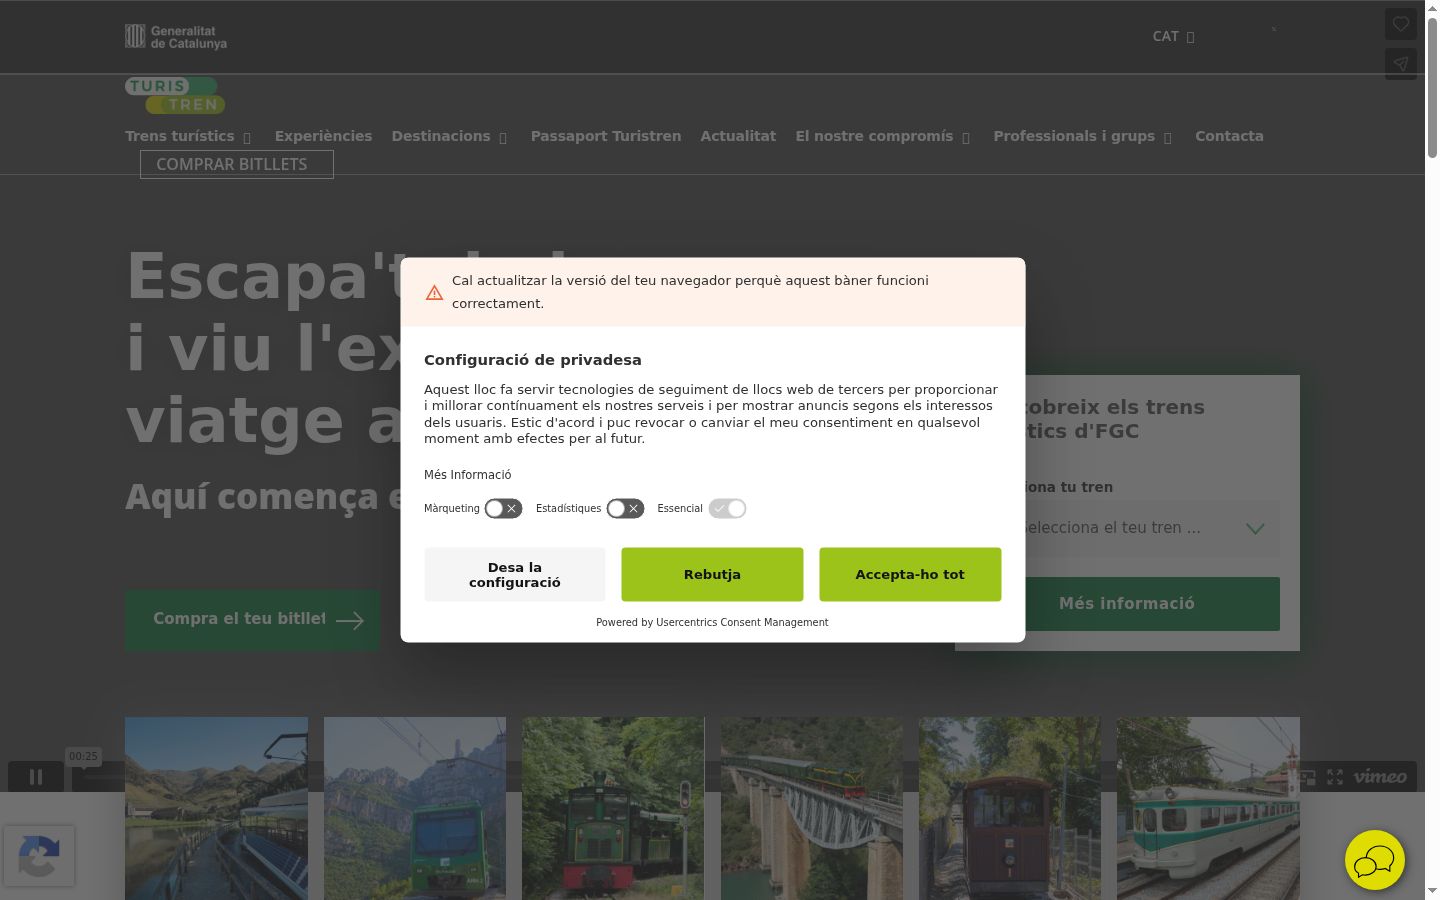
Task: Open the Més Informació privacy link
Action: [x=467, y=475]
